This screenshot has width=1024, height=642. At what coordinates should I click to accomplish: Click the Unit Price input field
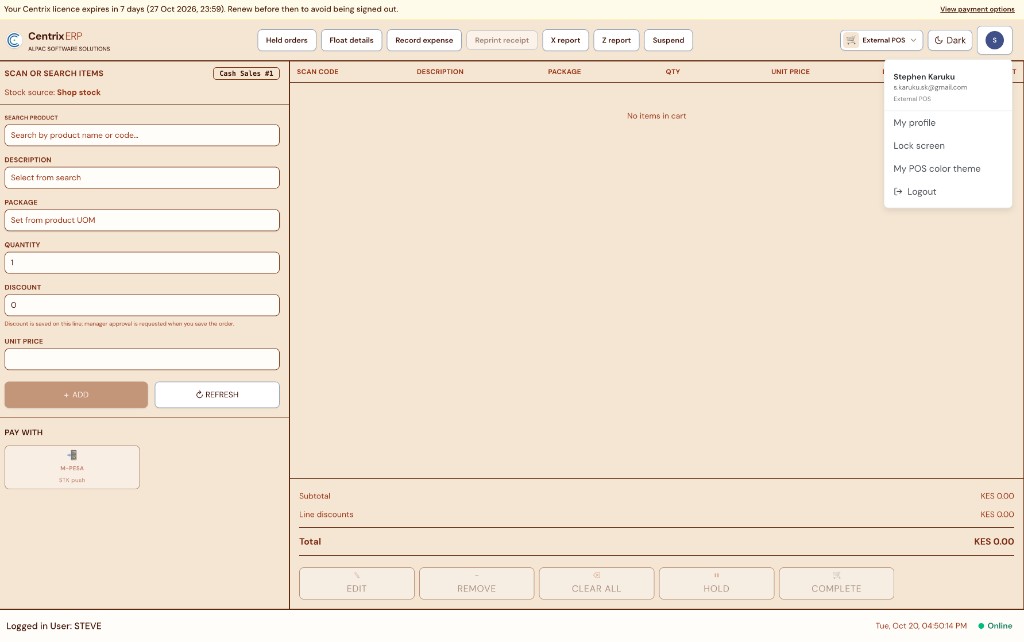pyautogui.click(x=142, y=359)
